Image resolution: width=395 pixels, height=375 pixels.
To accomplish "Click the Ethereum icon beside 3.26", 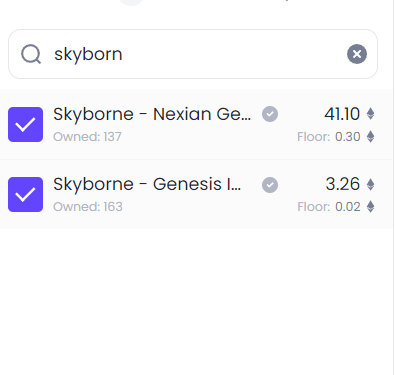I will (x=370, y=184).
